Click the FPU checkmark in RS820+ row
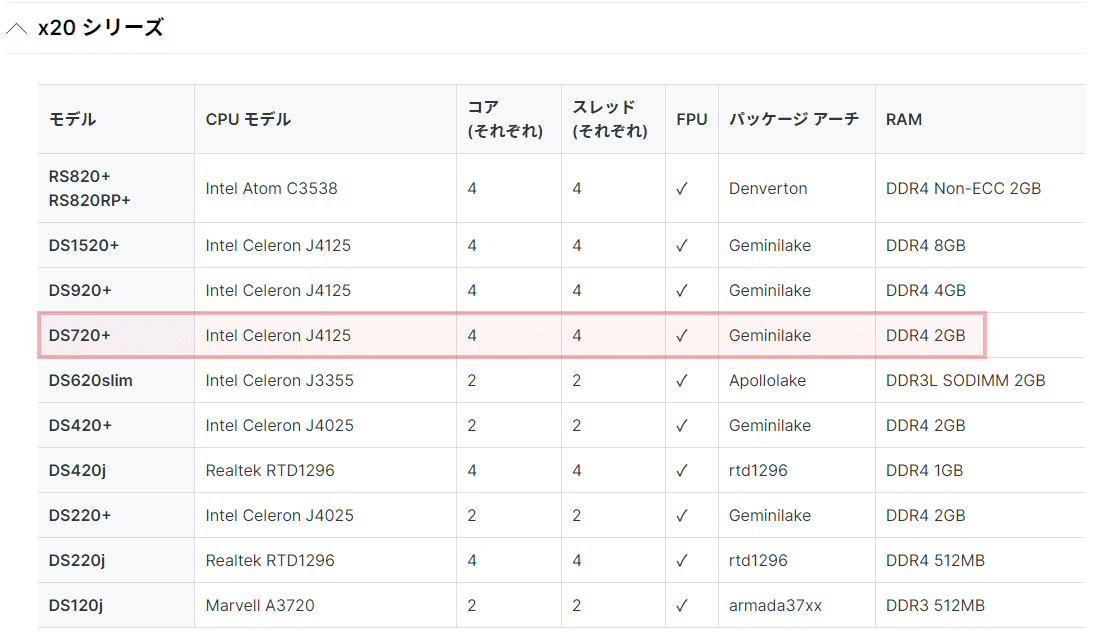Screen dimensions: 1094x632 (682, 188)
